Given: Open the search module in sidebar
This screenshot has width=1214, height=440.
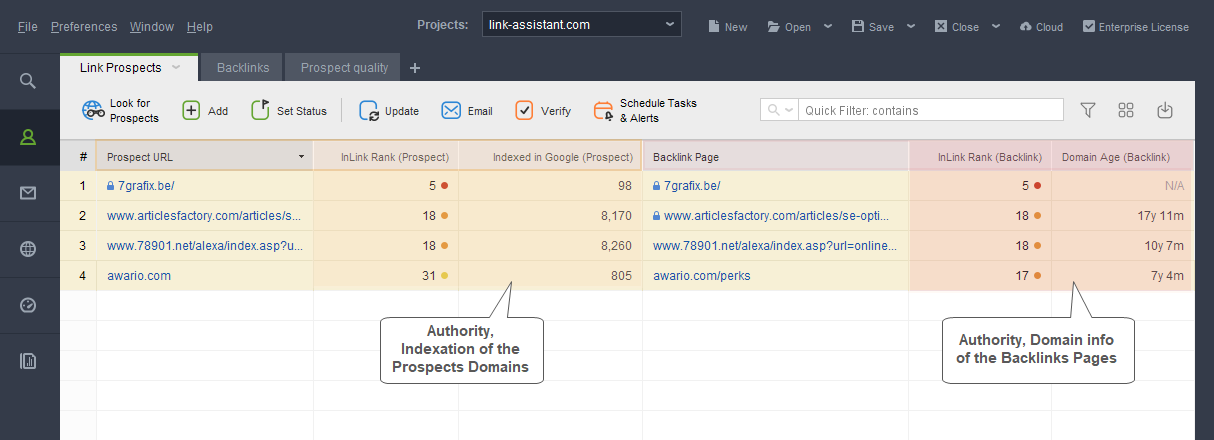Looking at the screenshot, I should coord(28,80).
